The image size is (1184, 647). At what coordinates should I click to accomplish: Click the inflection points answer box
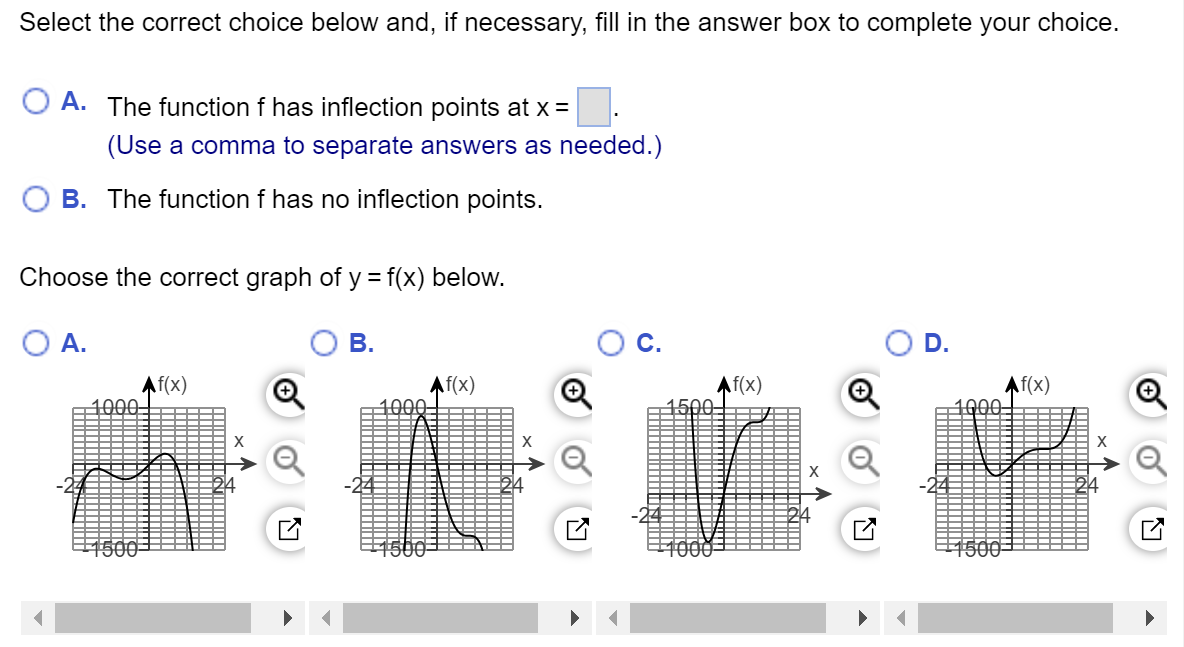coord(594,107)
